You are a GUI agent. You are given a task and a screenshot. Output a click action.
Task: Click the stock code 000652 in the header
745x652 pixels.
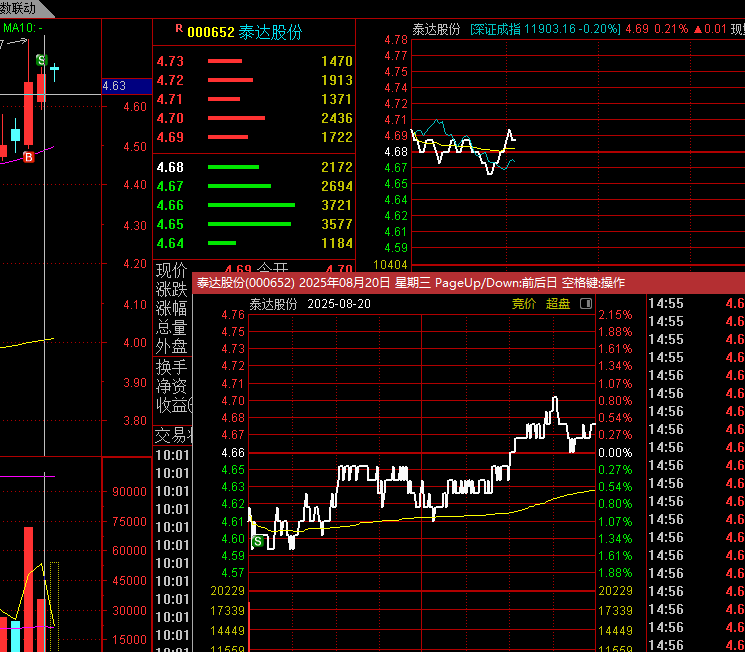pyautogui.click(x=210, y=32)
